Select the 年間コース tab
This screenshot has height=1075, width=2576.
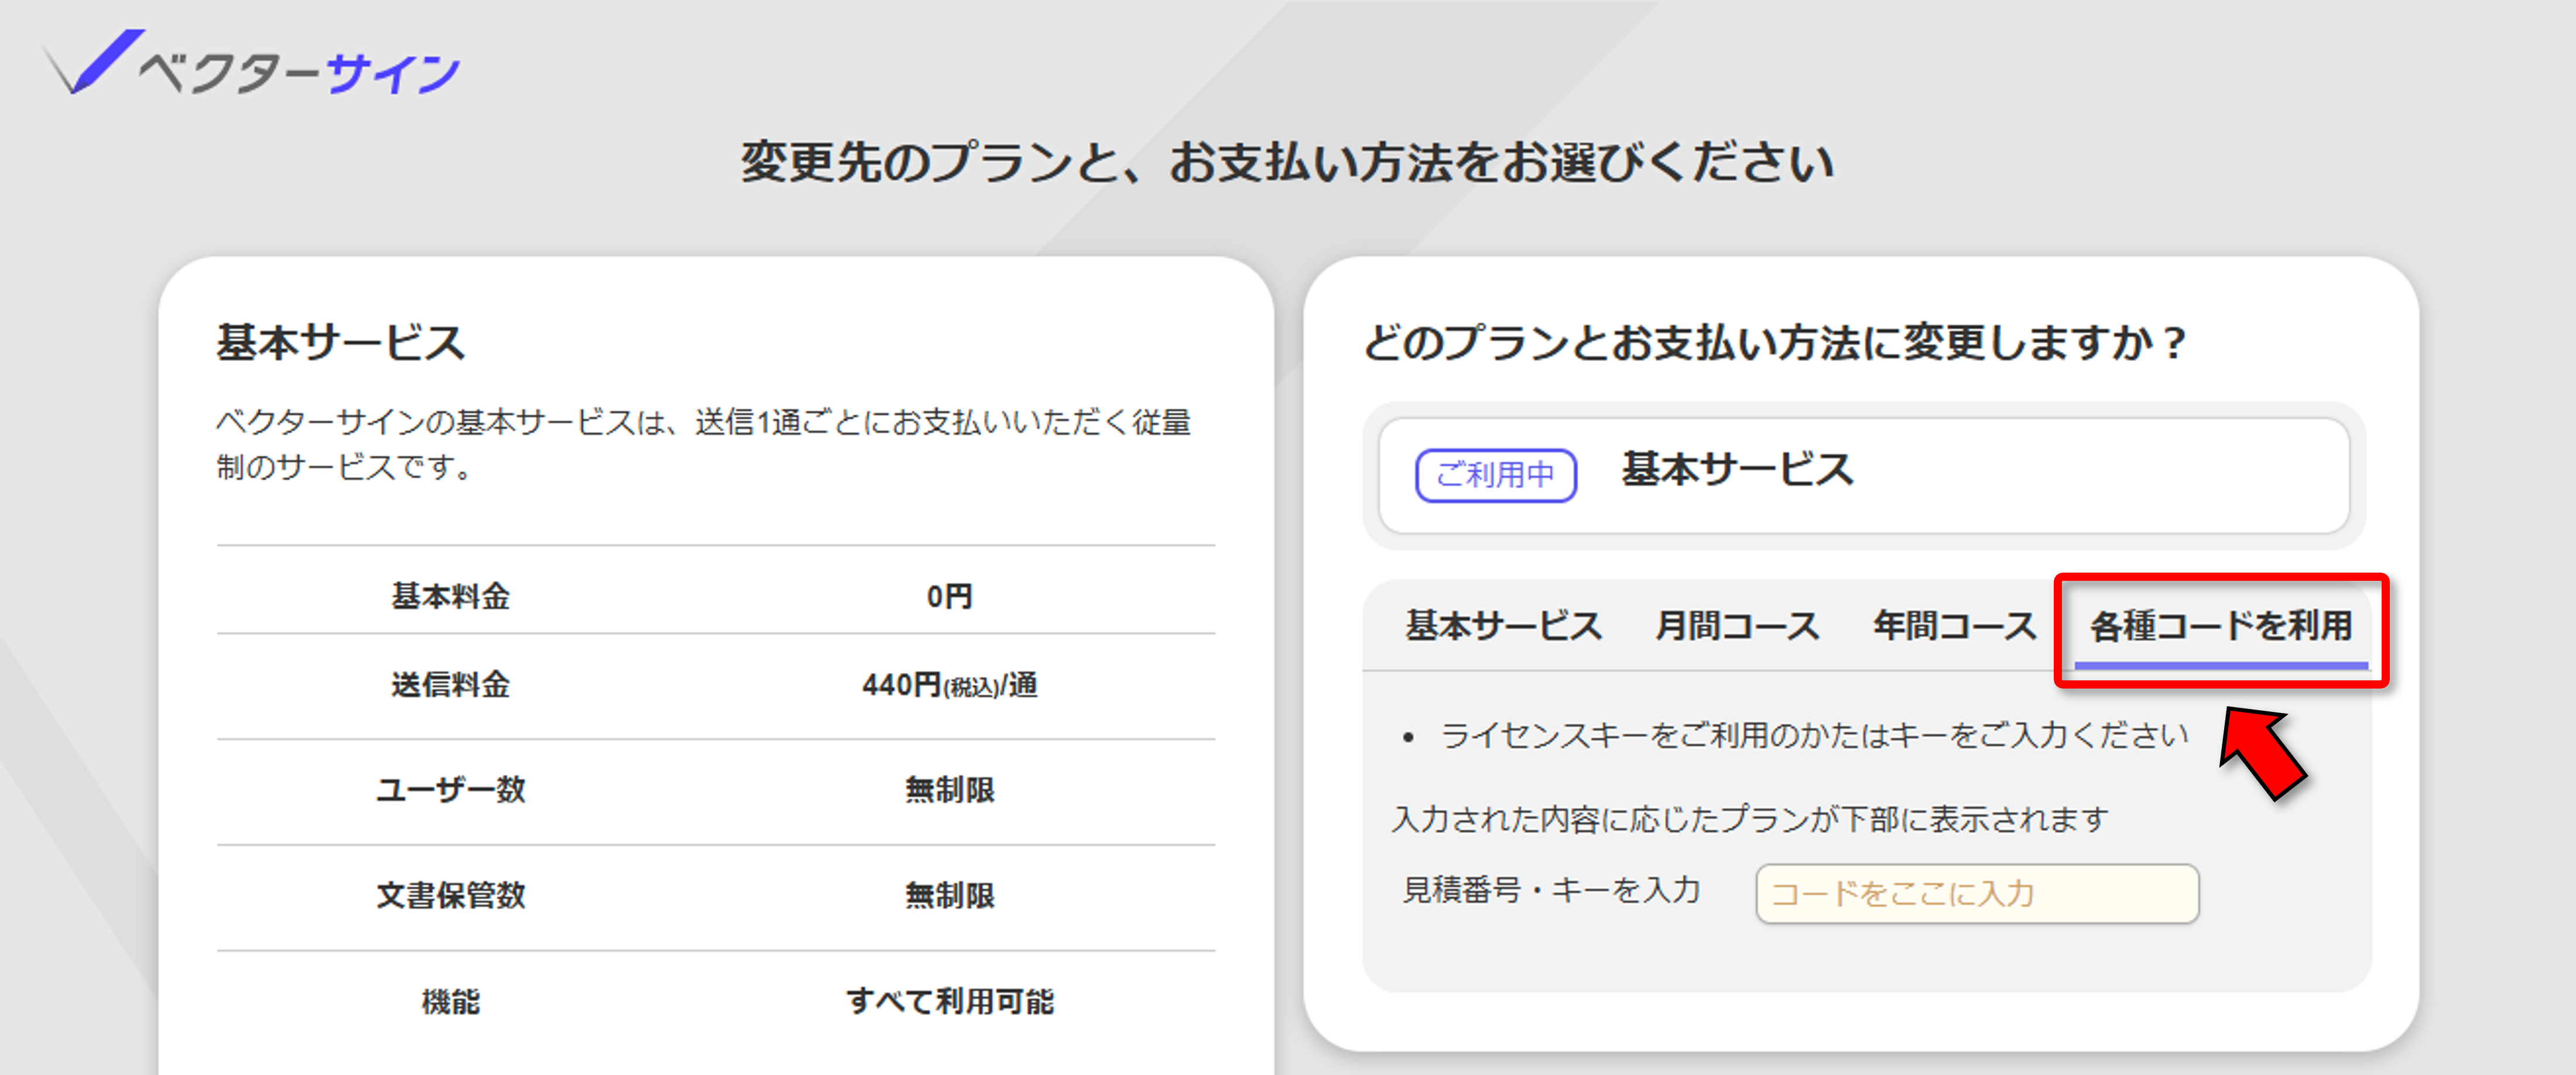tap(1954, 626)
